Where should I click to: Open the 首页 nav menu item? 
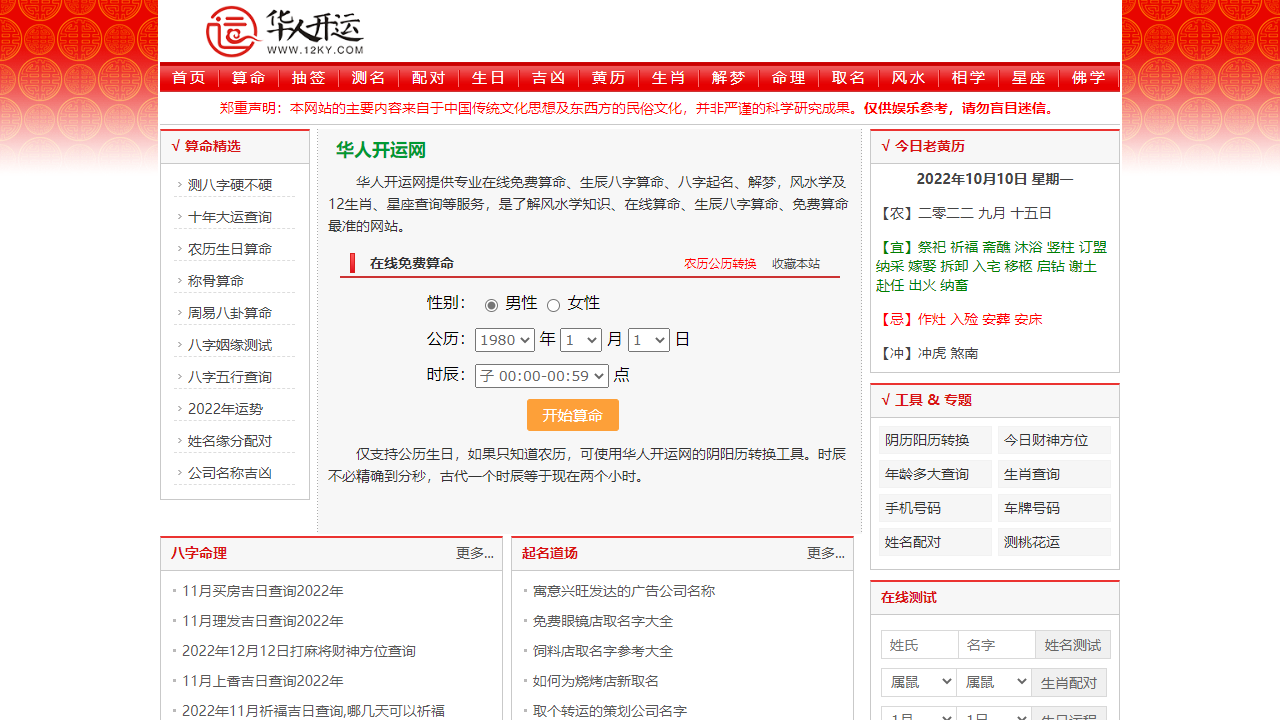point(189,78)
